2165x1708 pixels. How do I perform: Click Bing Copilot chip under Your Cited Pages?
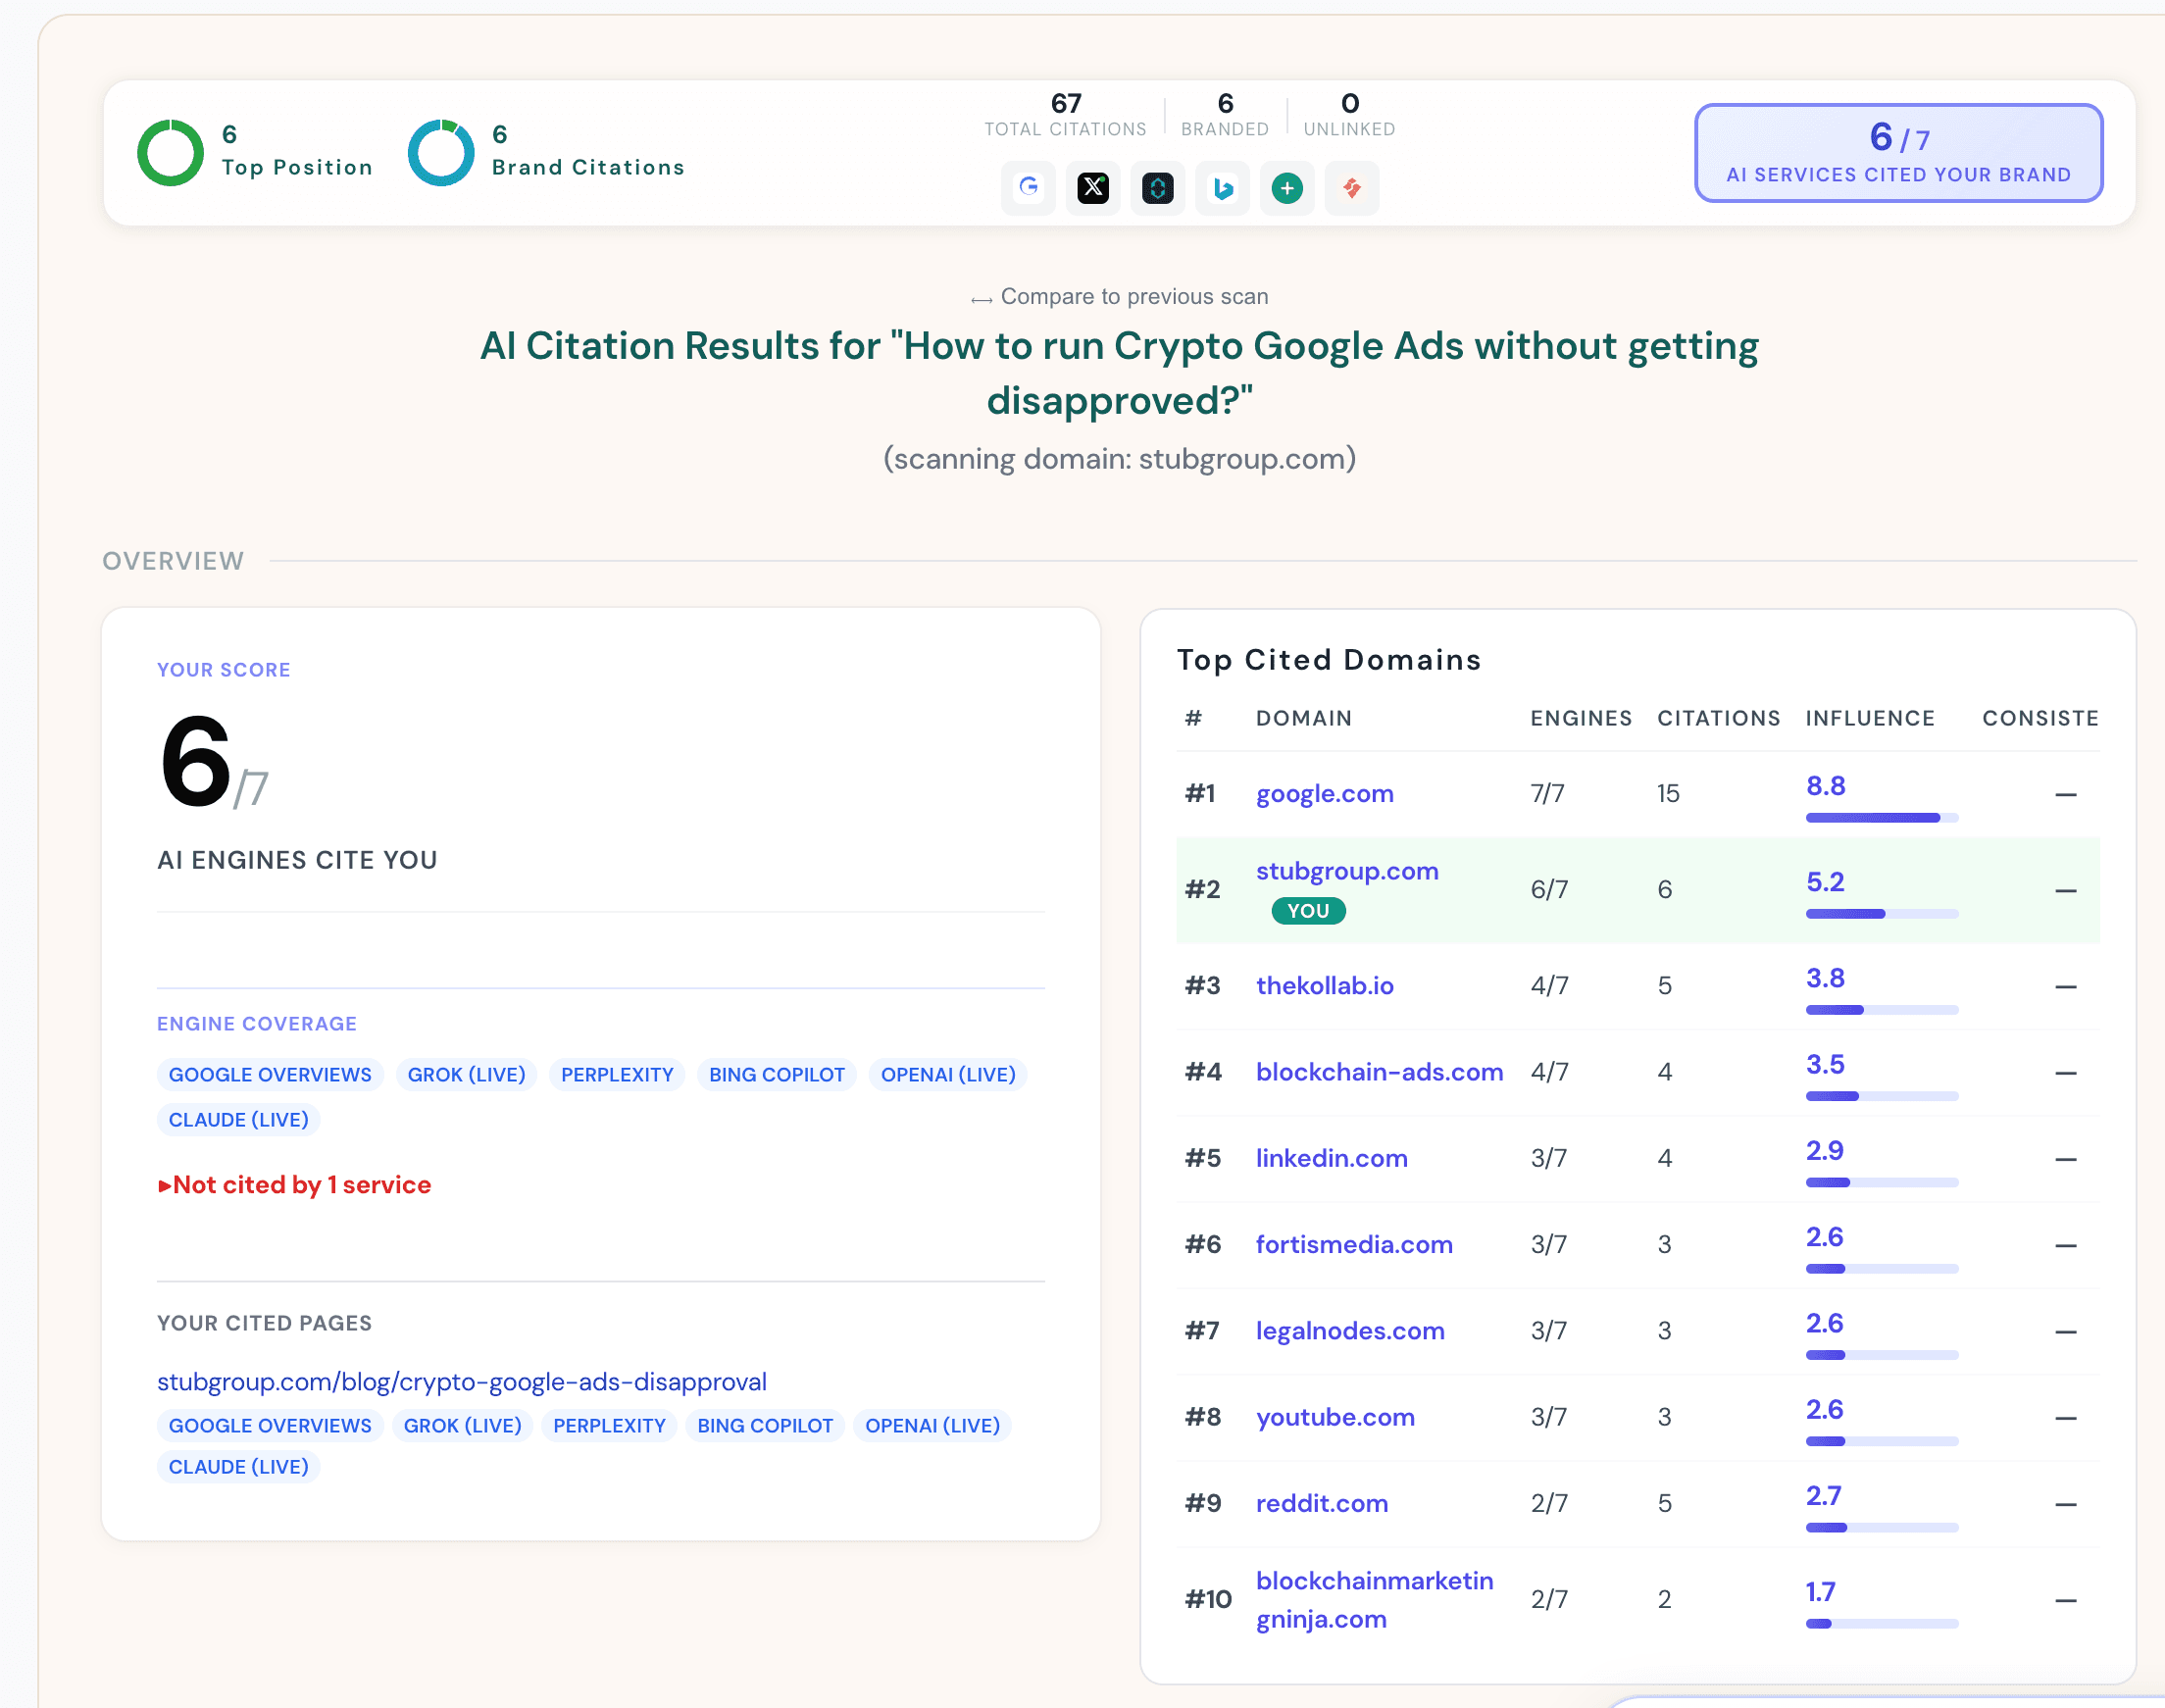tap(765, 1425)
